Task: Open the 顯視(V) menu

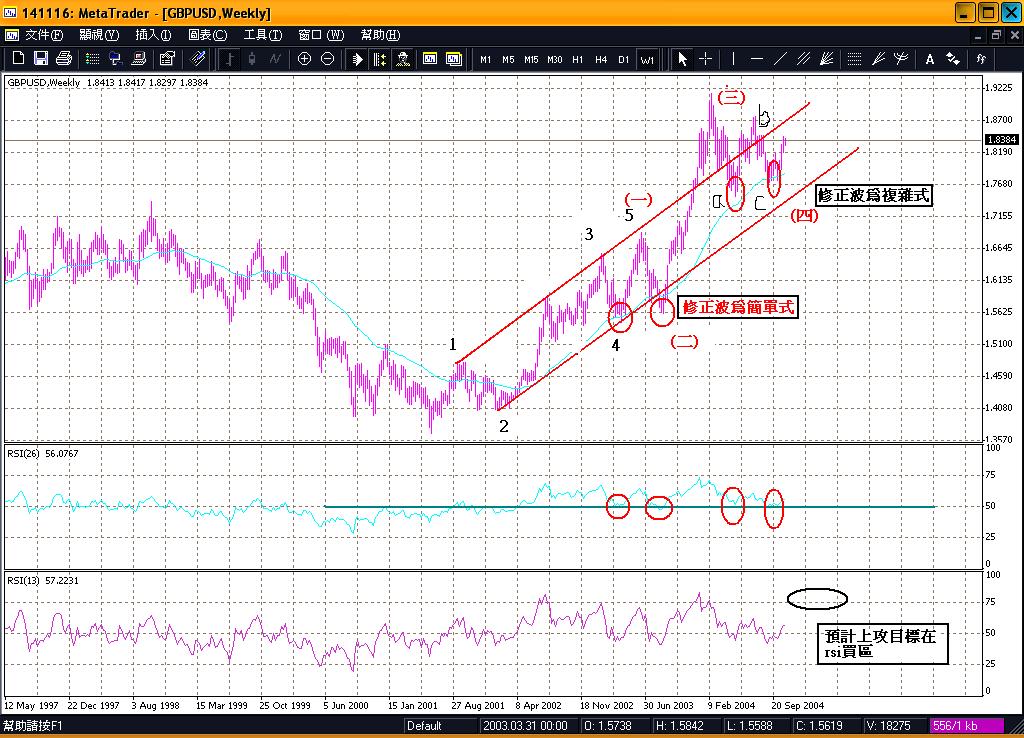Action: click(x=99, y=35)
